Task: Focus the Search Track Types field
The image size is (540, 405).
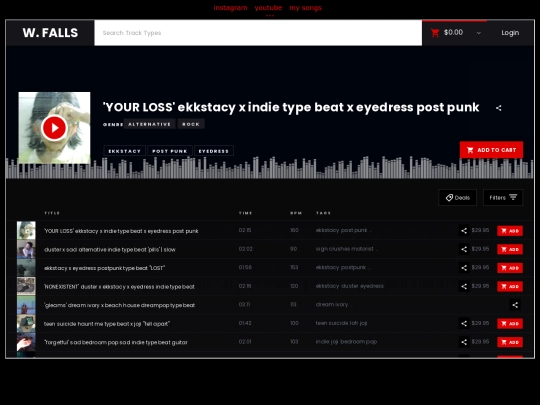Action: [x=258, y=33]
